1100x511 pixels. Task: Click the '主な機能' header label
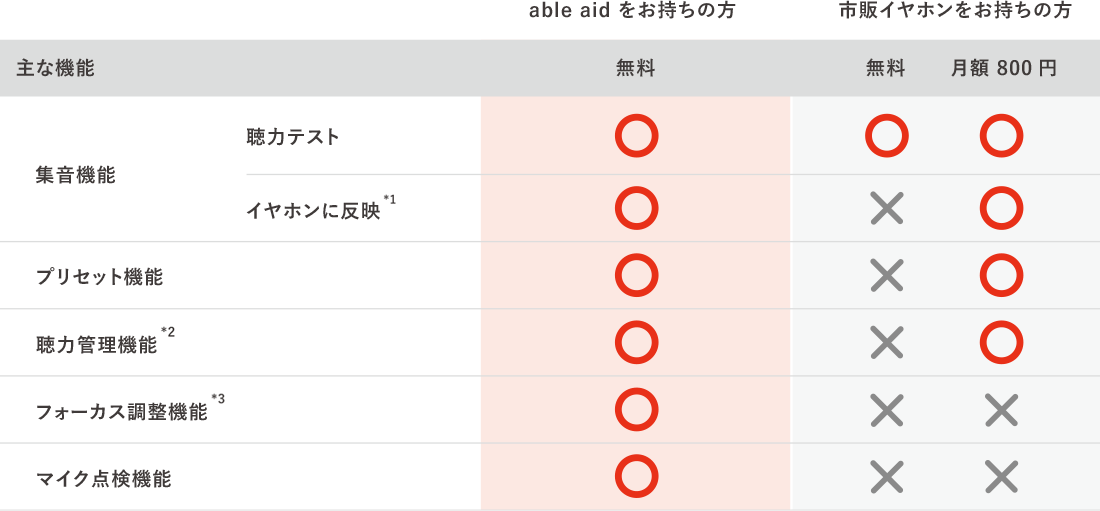coord(56,69)
